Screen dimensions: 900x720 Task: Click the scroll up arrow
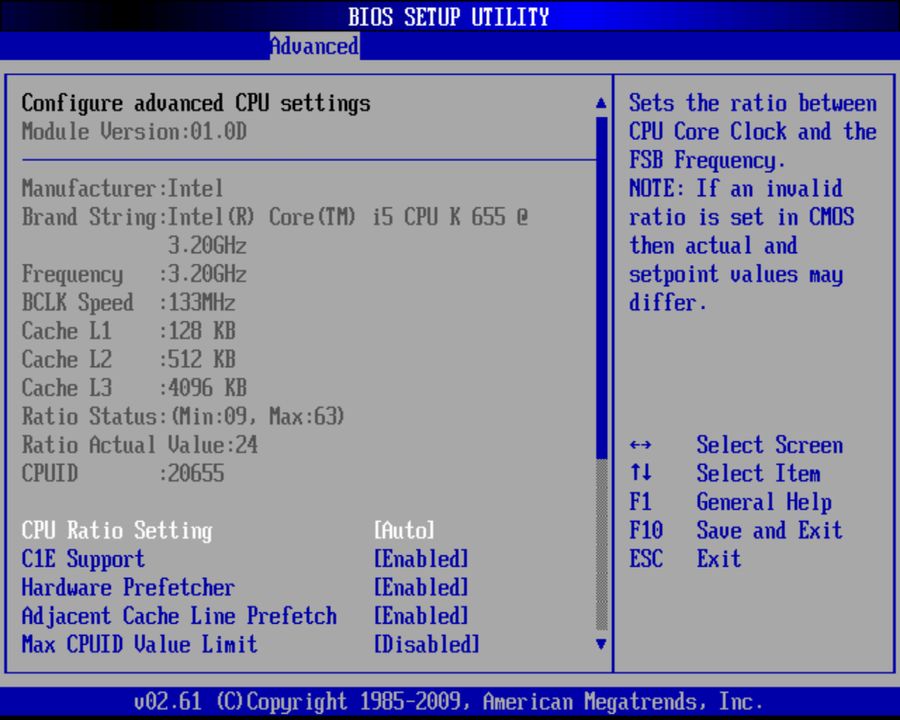601,103
